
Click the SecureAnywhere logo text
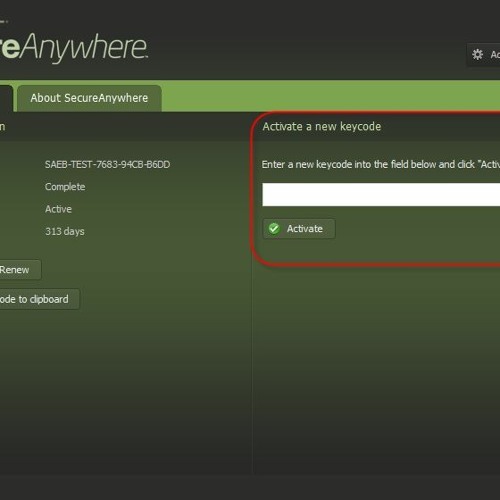[x=73, y=47]
